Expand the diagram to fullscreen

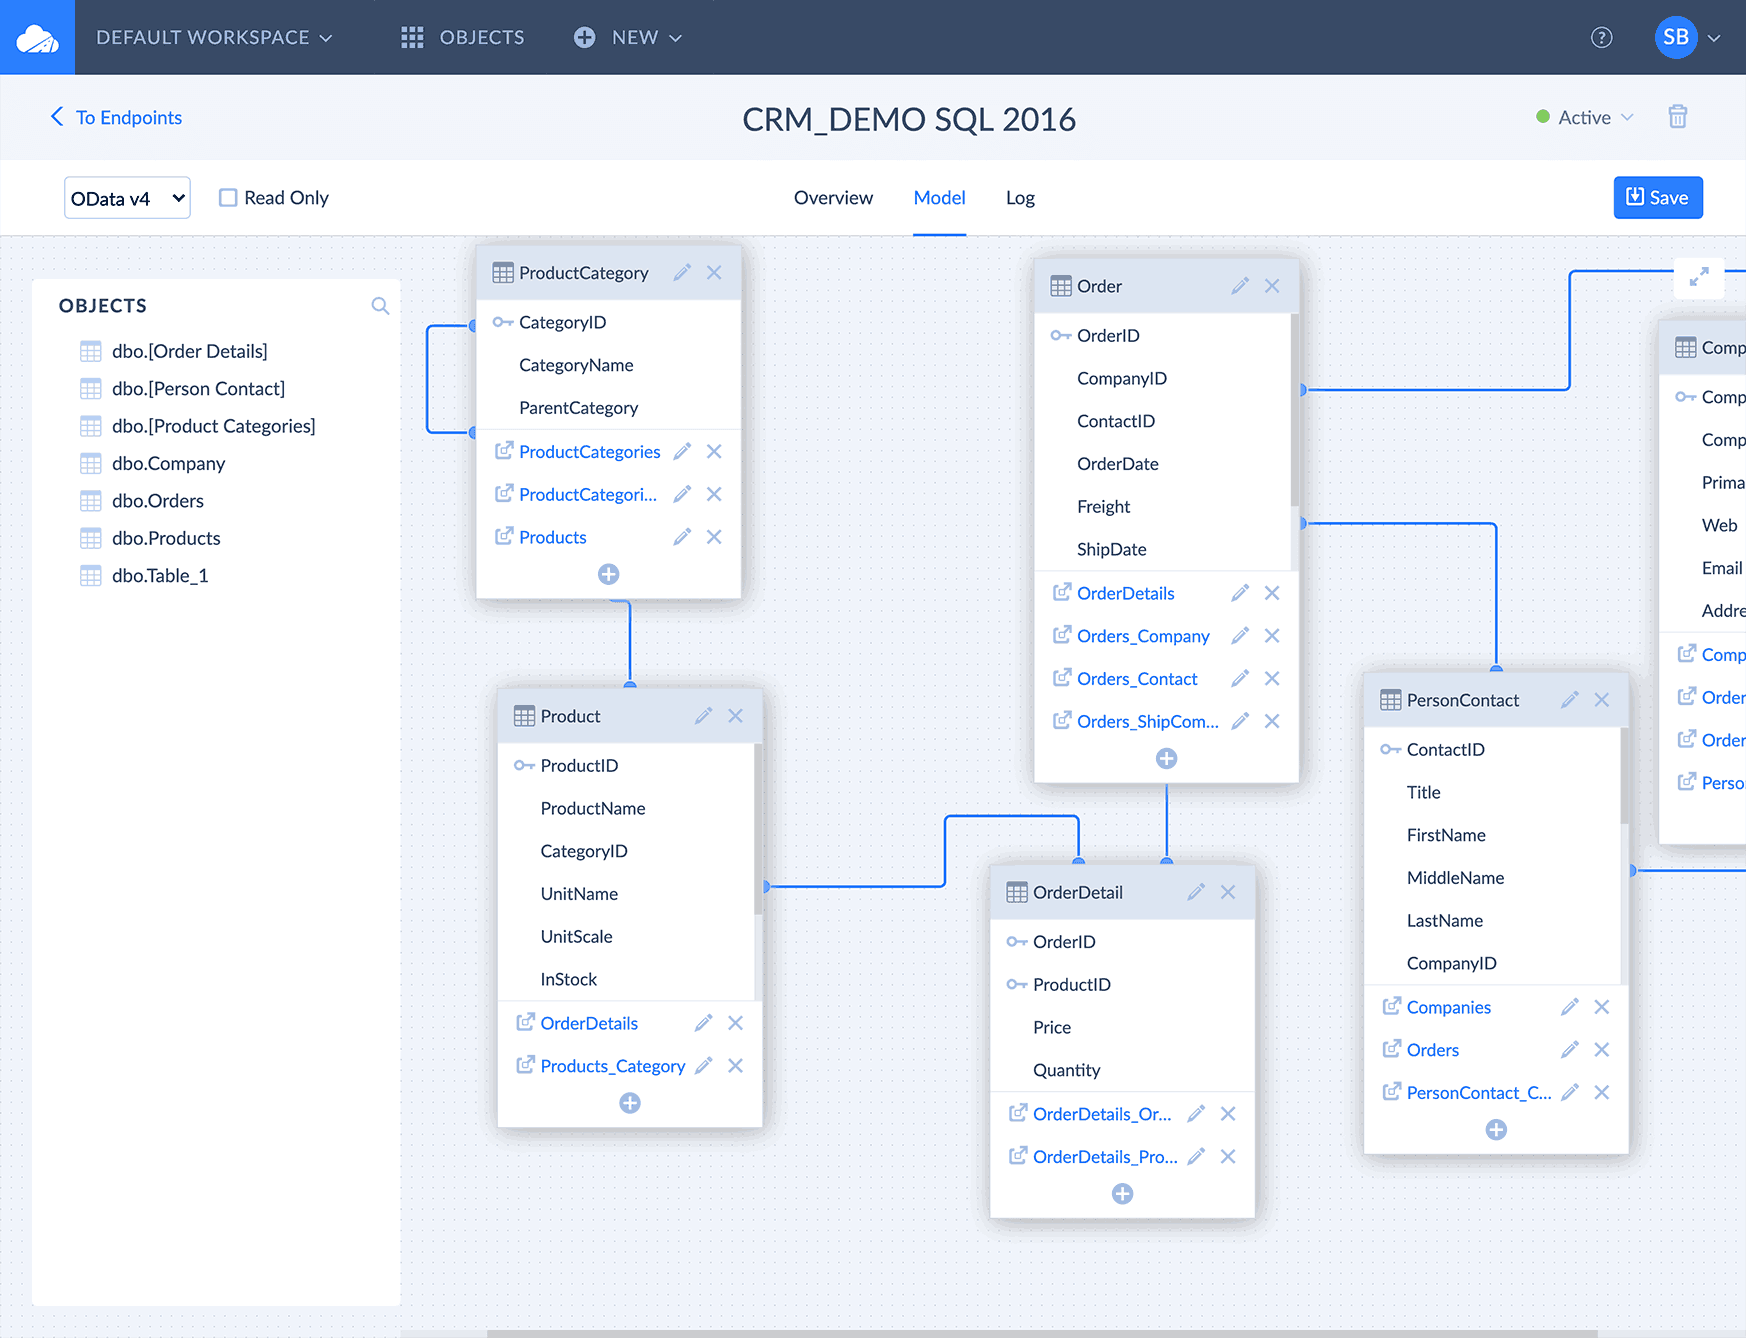coord(1698,277)
